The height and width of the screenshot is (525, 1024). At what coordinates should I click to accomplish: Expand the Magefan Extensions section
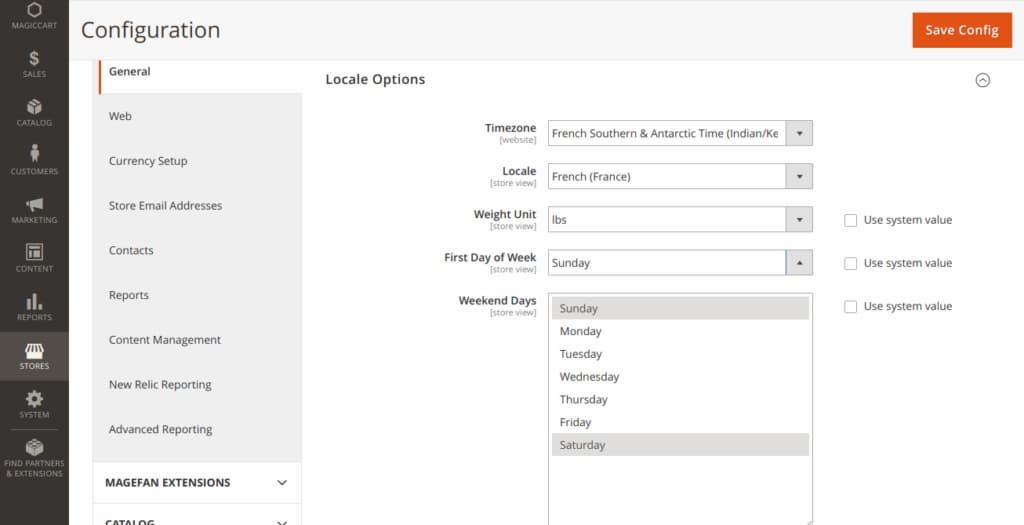[x=196, y=482]
